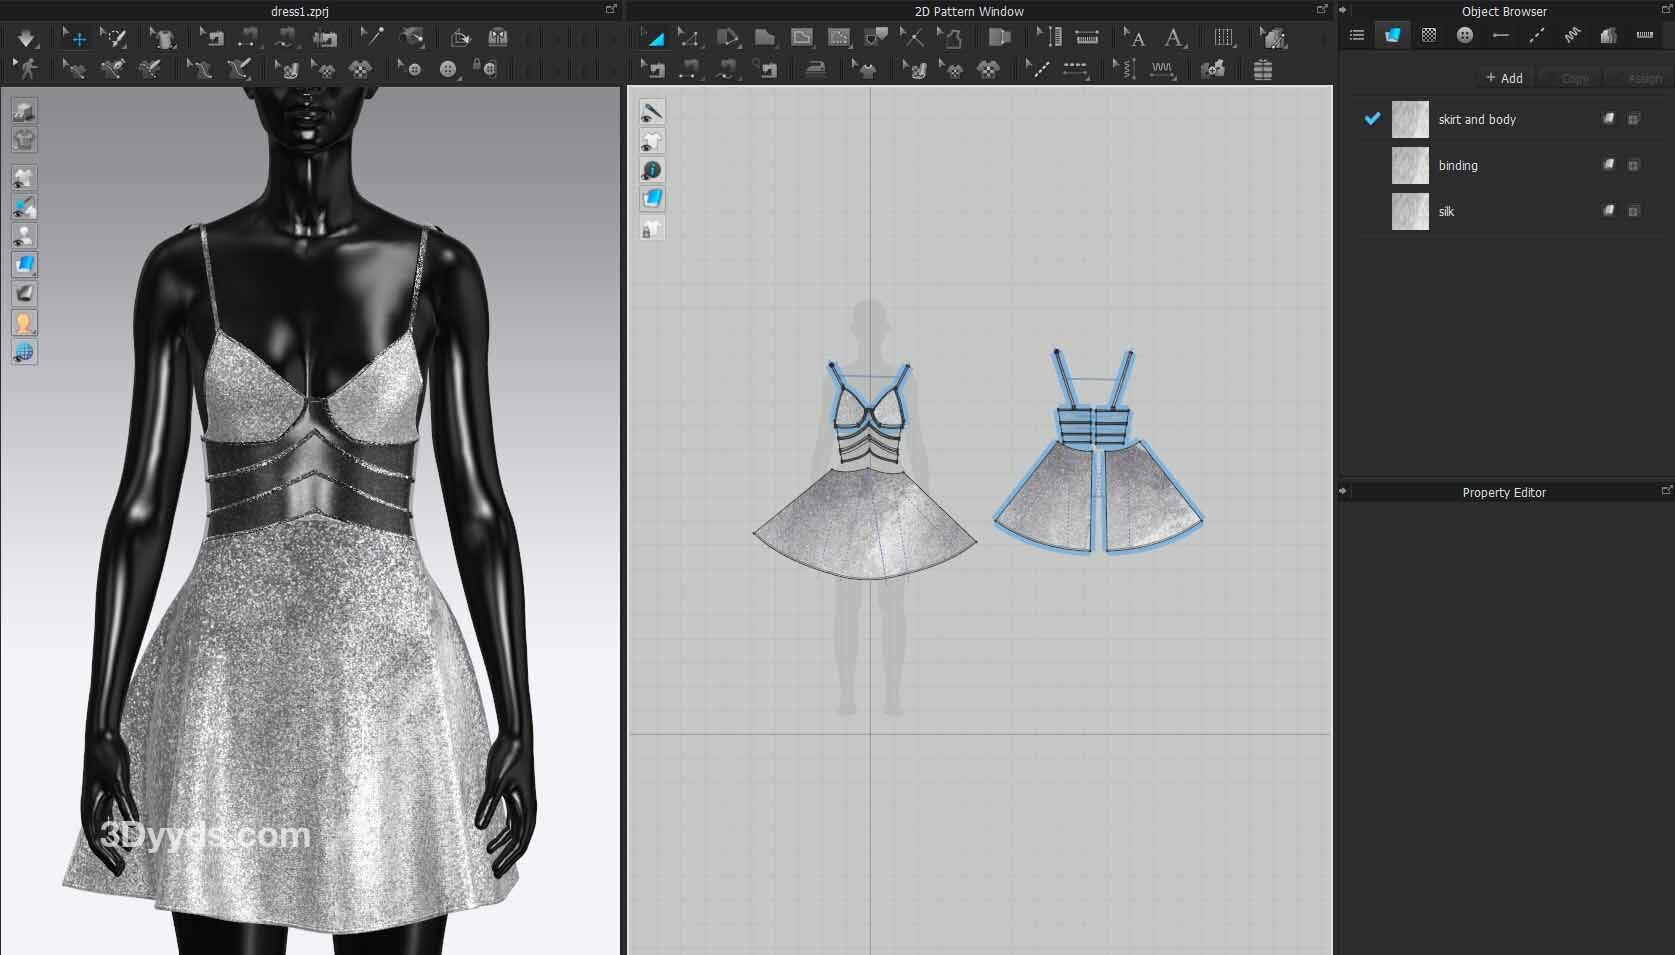Click the avatar walking animation icon

point(26,69)
